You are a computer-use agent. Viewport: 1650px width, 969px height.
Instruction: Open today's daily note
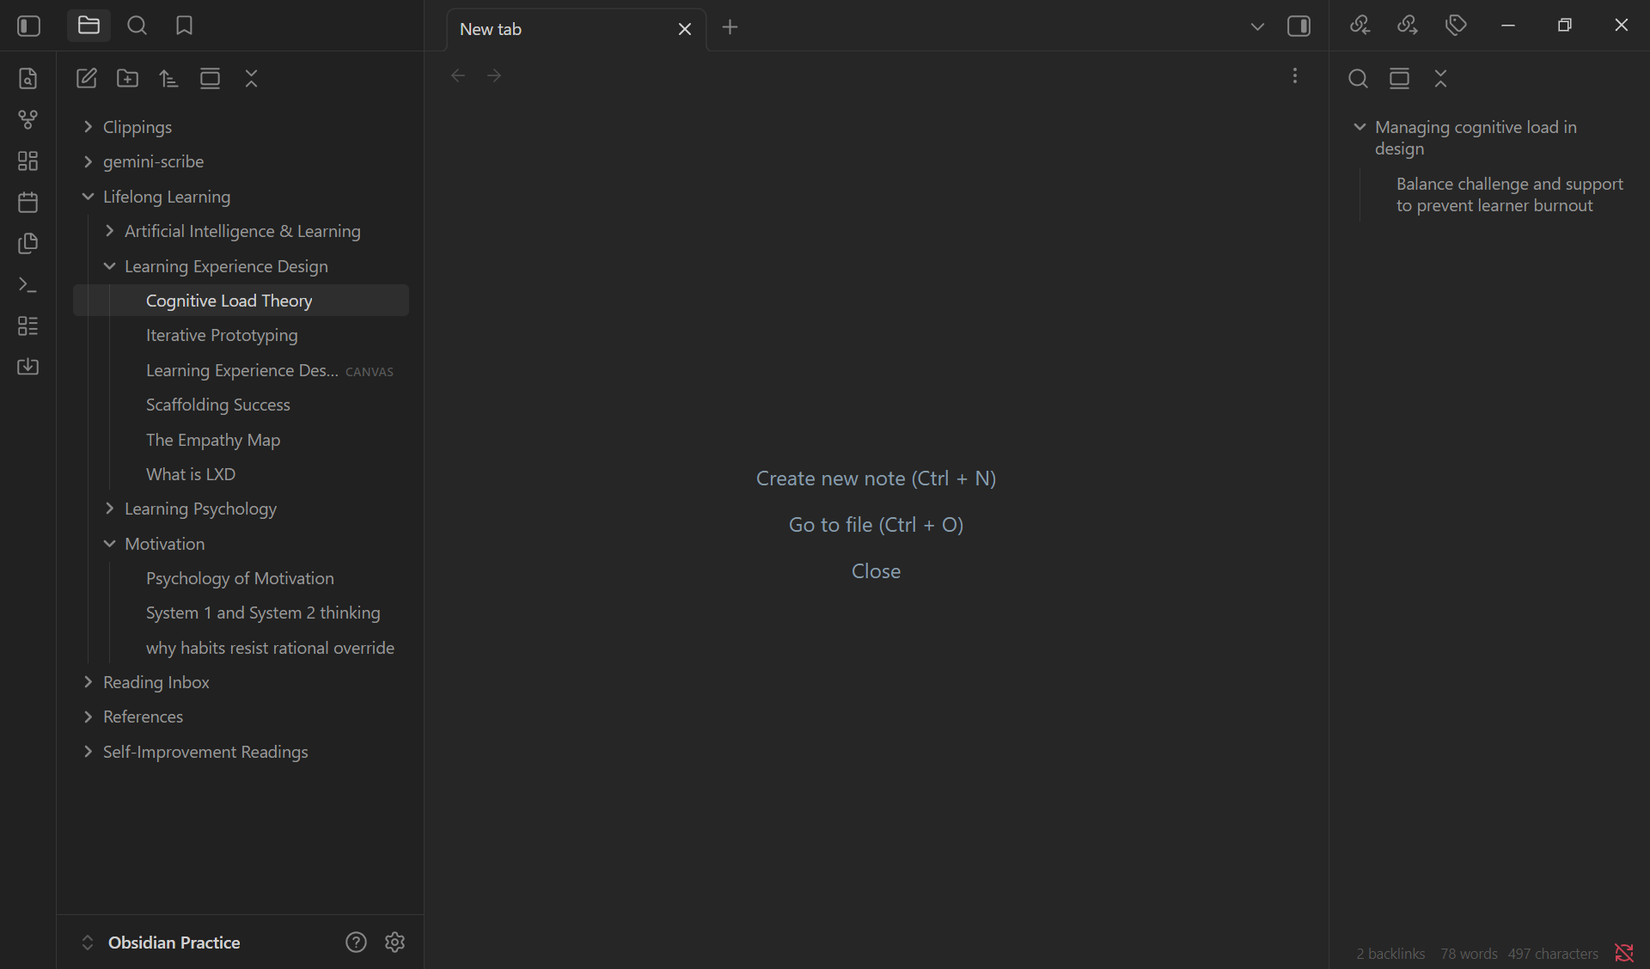click(x=28, y=202)
